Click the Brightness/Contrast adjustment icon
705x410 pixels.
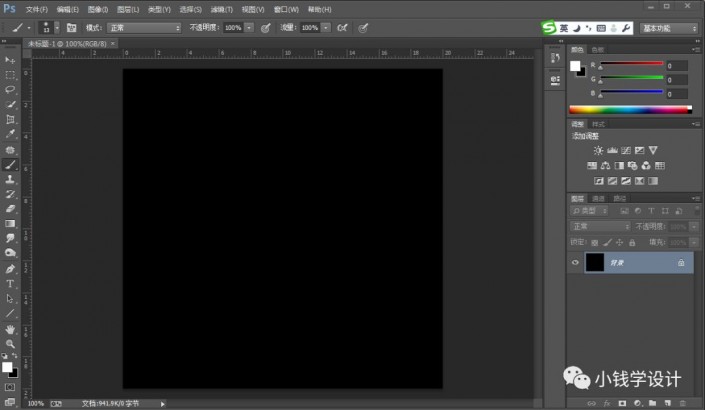click(598, 150)
